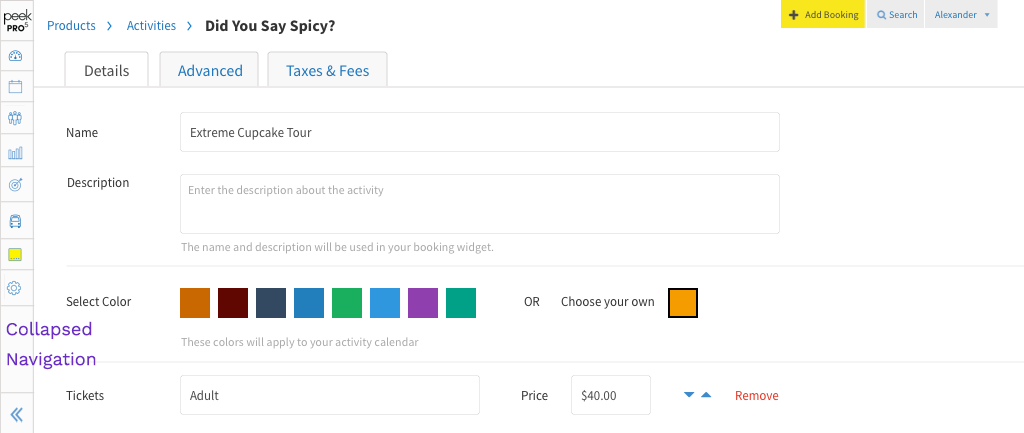Open the target marketing icon in sidebar
This screenshot has width=1024, height=433.
point(15,185)
